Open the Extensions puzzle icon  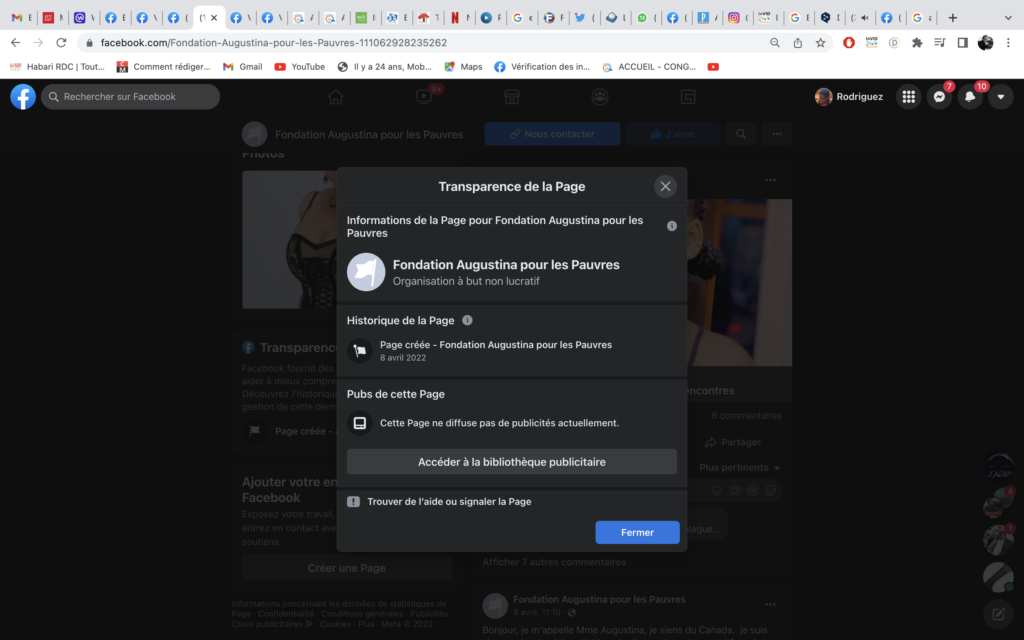917,42
